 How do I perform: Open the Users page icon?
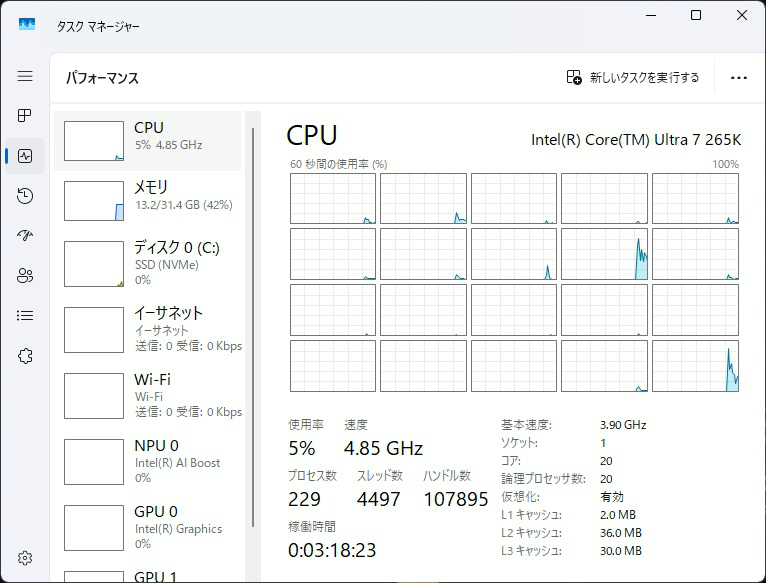click(x=25, y=276)
